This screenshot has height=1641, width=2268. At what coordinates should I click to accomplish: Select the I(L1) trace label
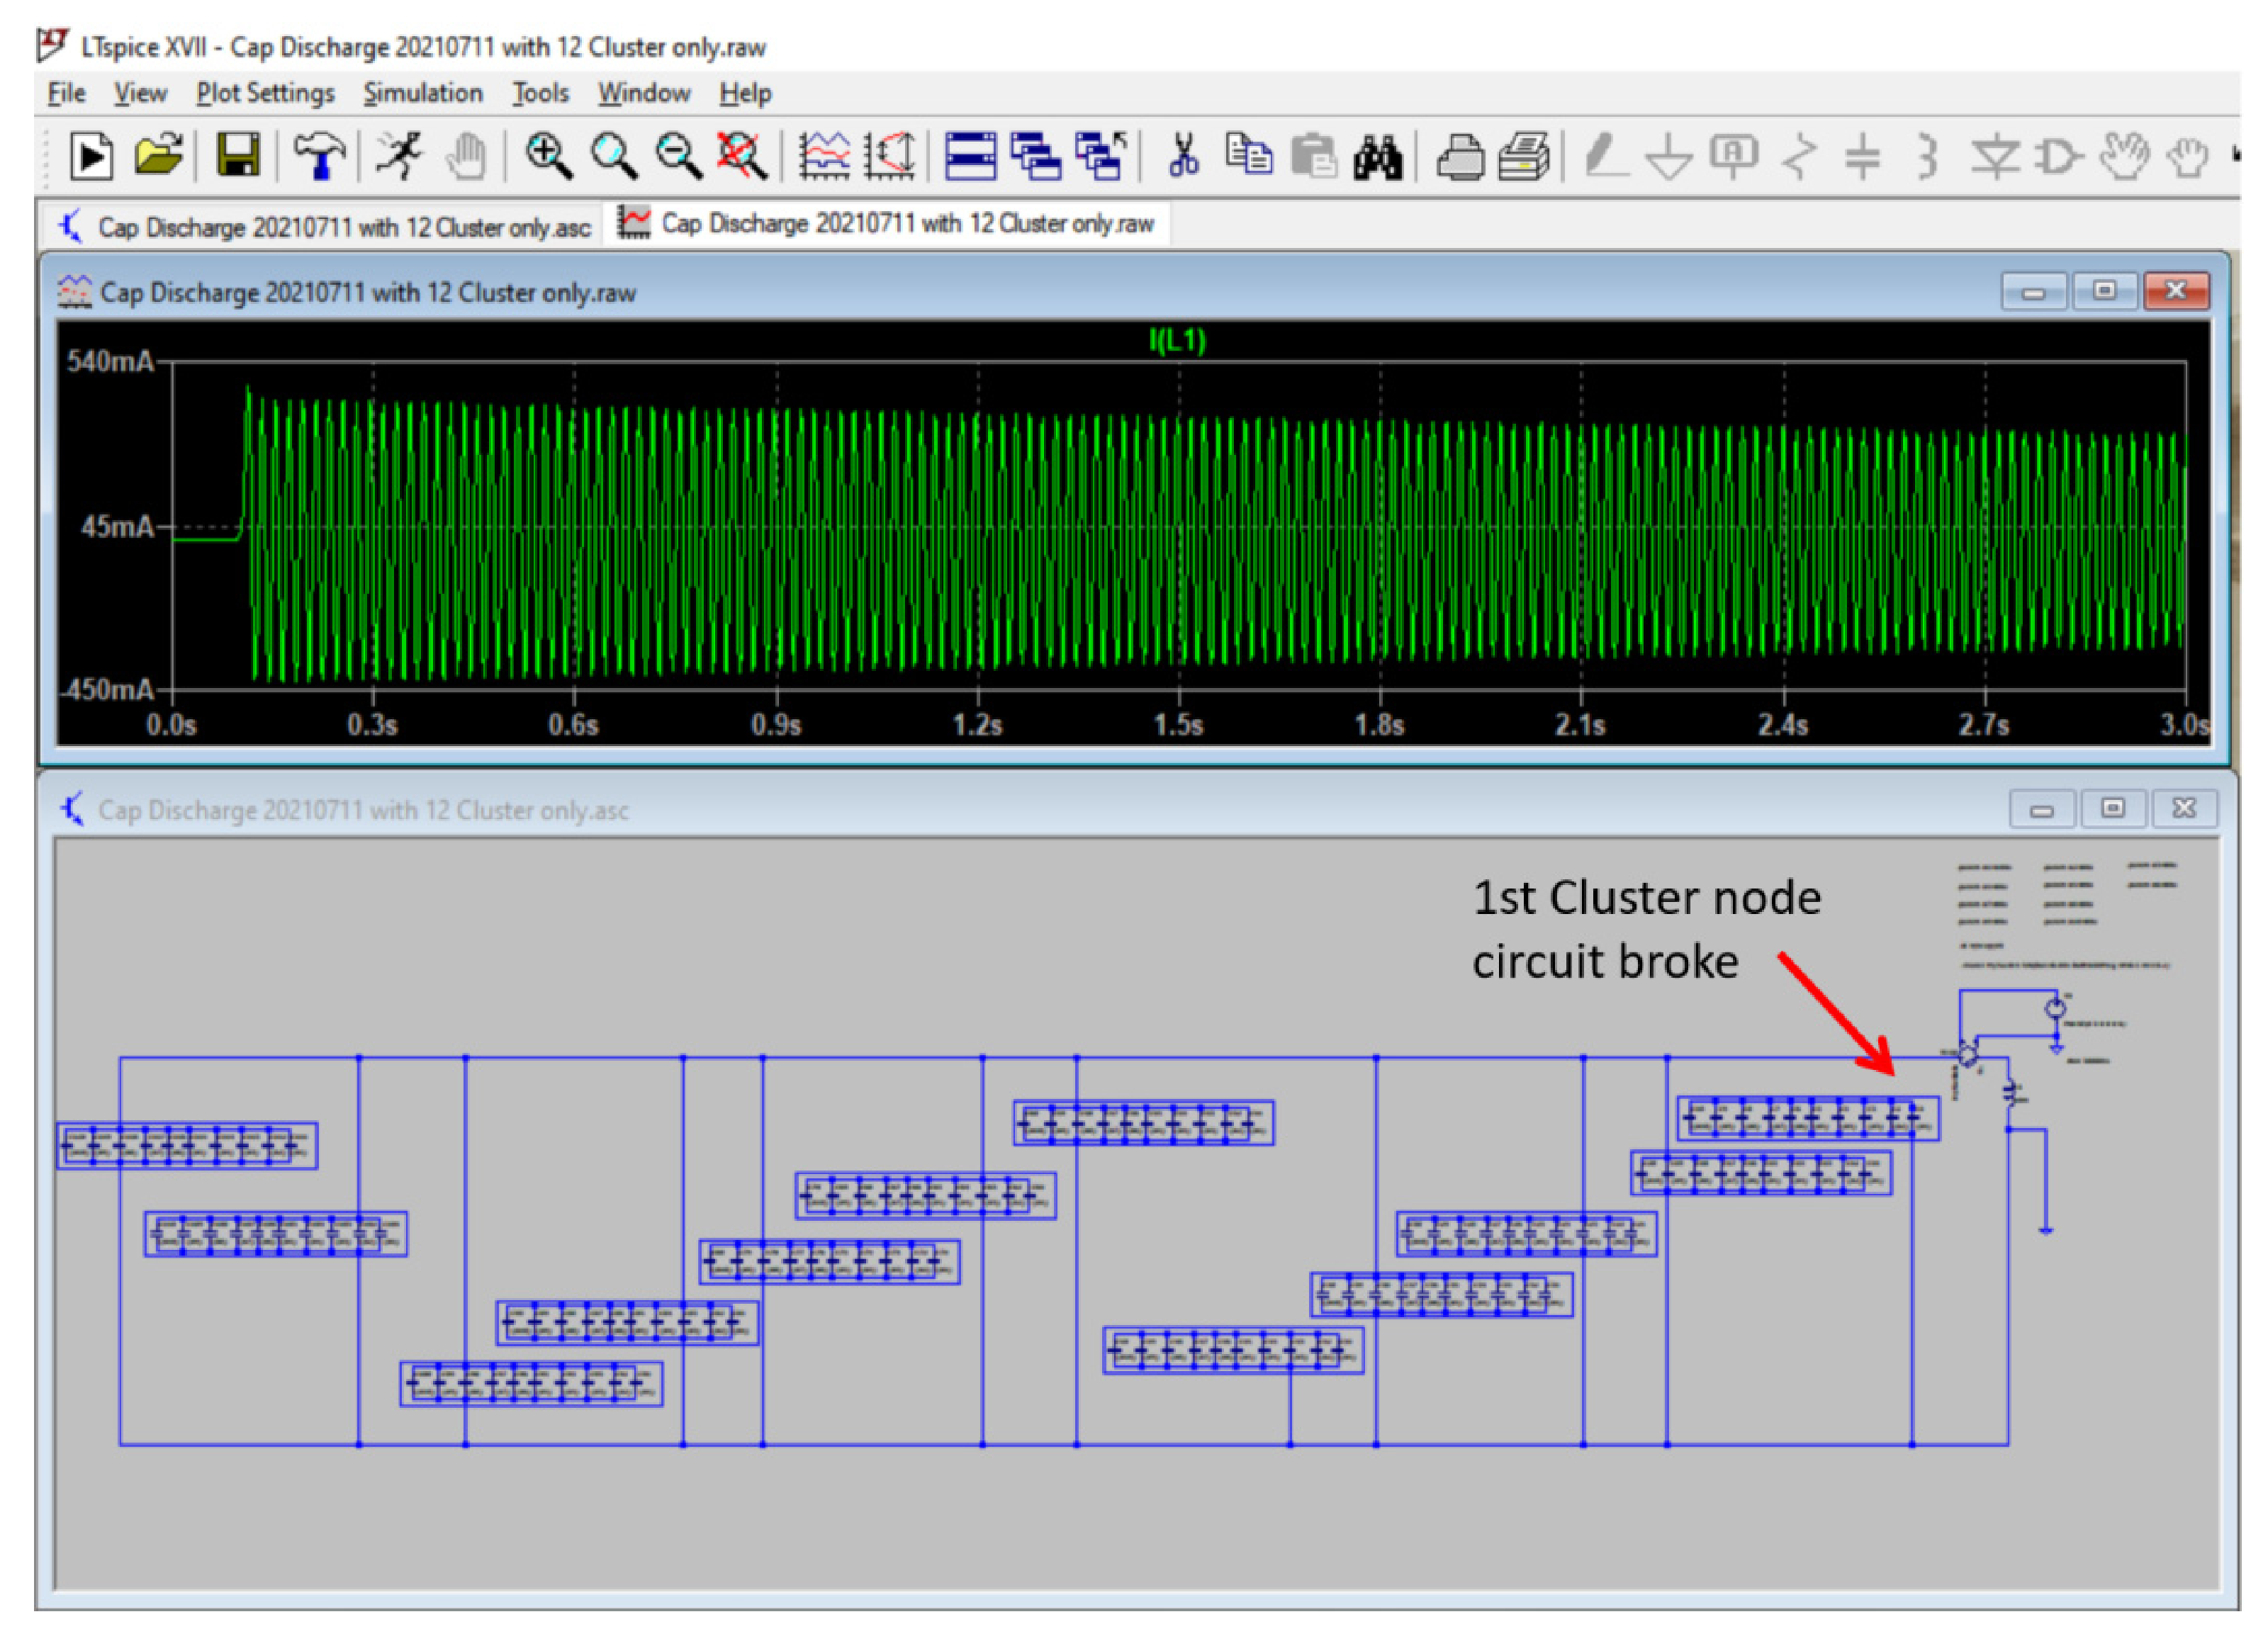click(x=1177, y=341)
